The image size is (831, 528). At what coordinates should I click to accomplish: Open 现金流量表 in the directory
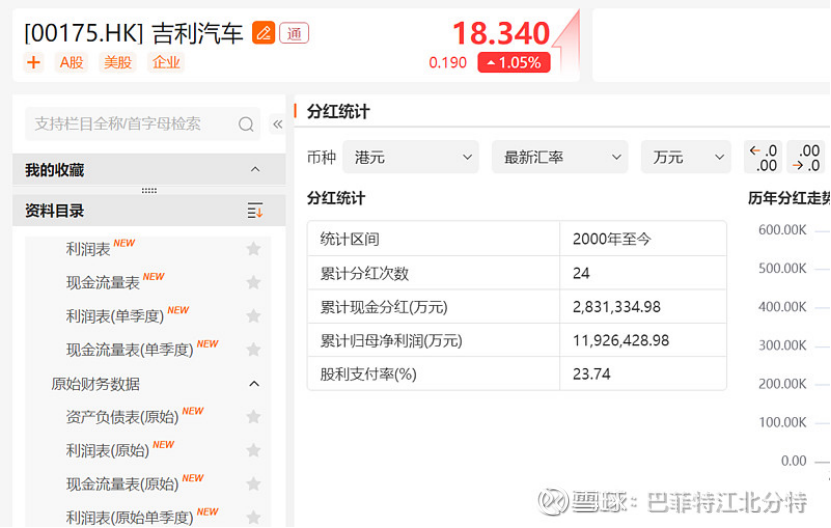tap(103, 283)
